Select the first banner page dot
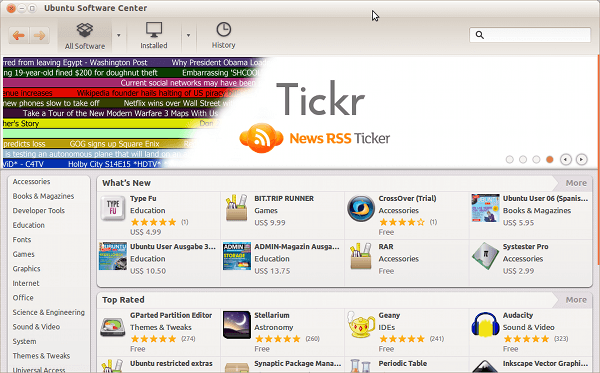600x373 pixels. [509, 160]
